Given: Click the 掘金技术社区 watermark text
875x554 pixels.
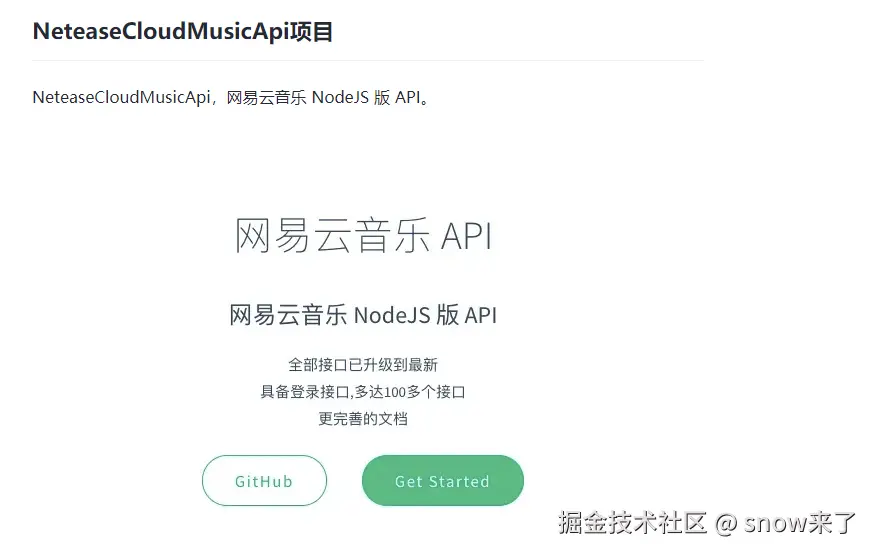Looking at the screenshot, I should coord(632,523).
